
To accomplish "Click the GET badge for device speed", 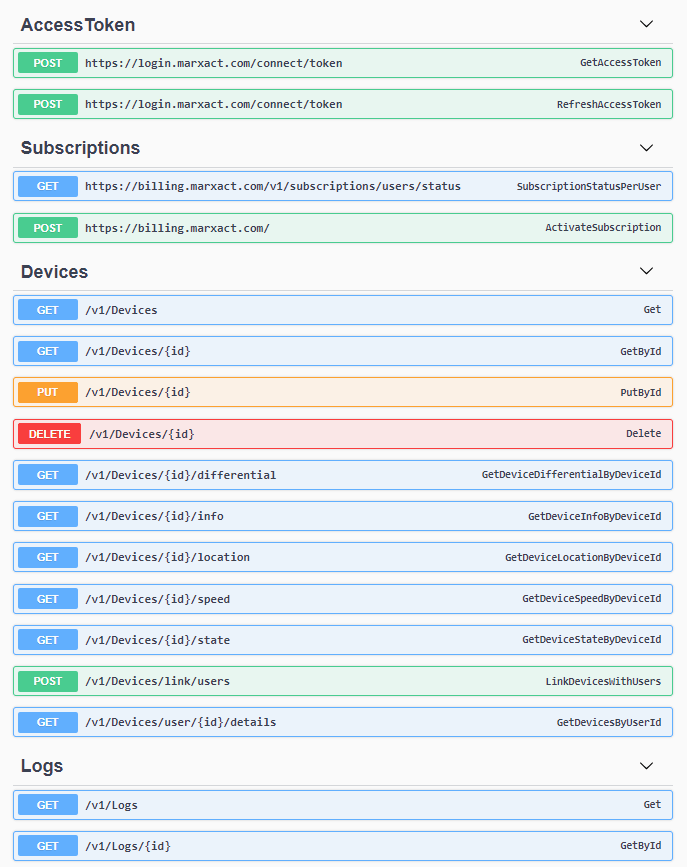I will [x=48, y=599].
